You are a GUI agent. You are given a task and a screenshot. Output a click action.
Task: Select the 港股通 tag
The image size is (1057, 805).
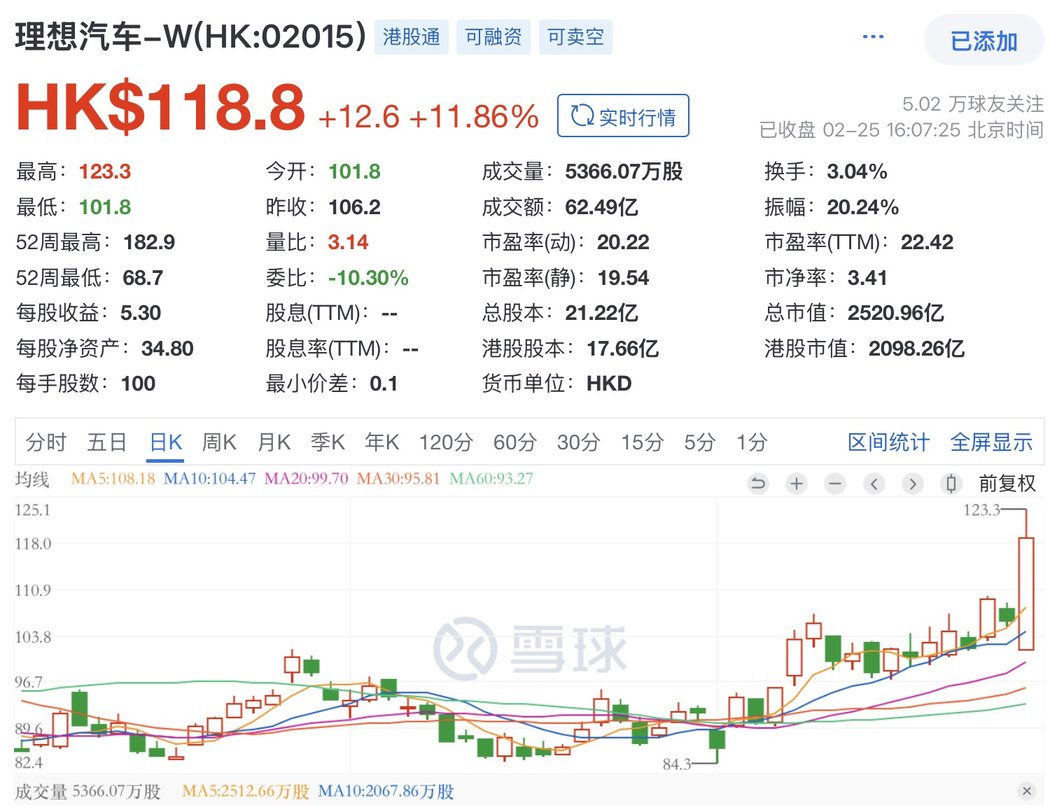pyautogui.click(x=411, y=36)
